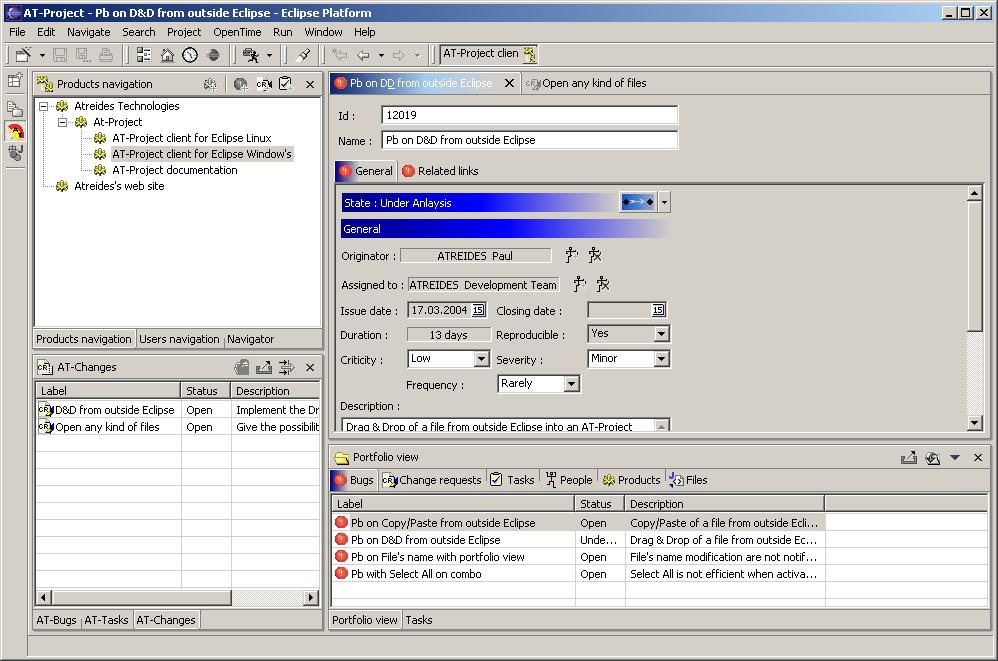The width and height of the screenshot is (998, 661).
Task: Open the 'Open any kind of files' editor tab
Action: point(586,83)
